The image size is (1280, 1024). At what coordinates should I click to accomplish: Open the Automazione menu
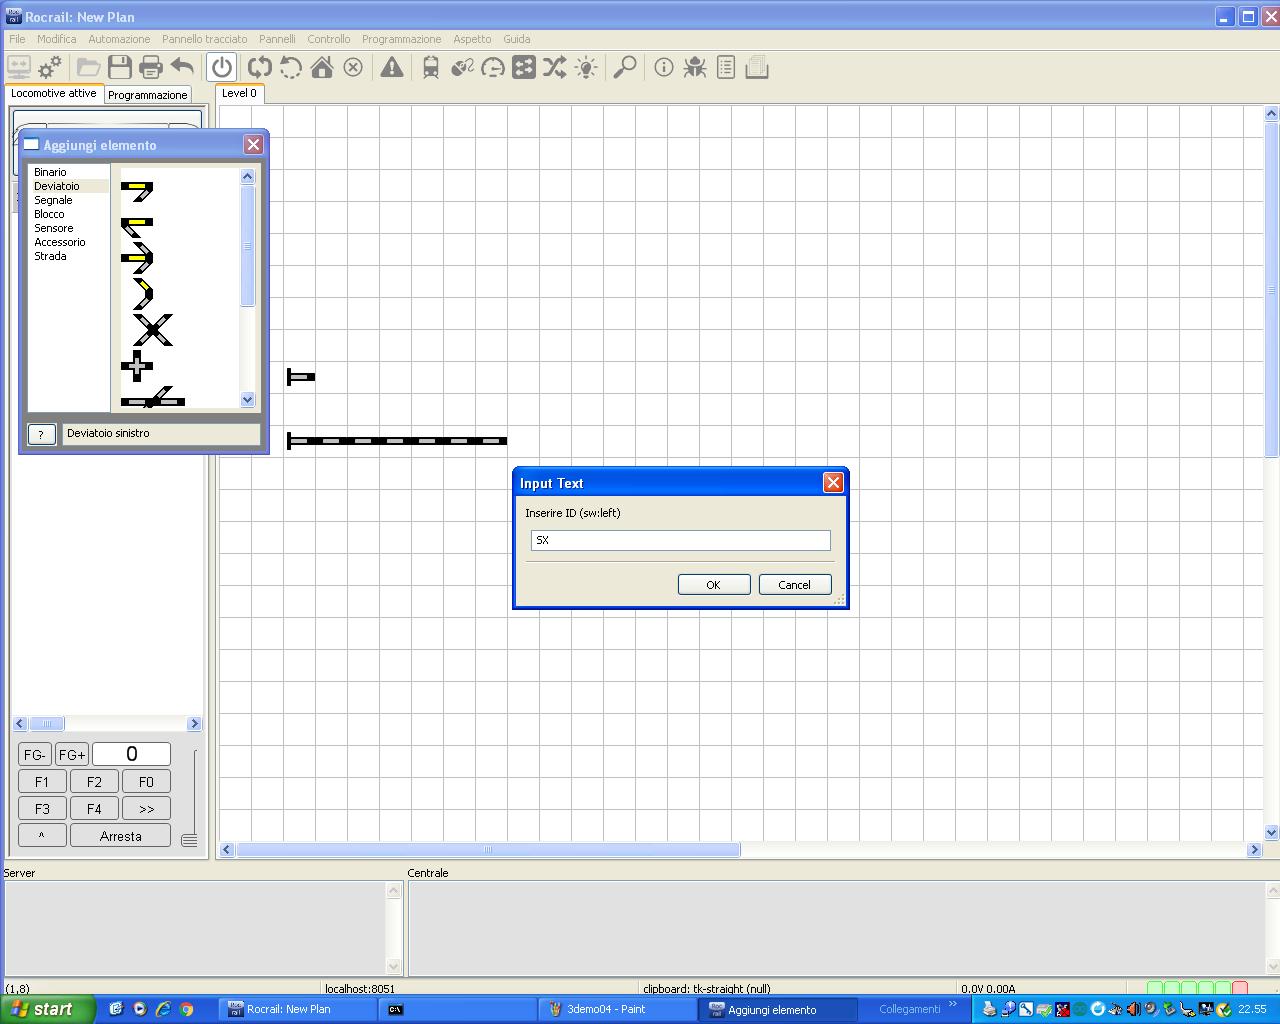click(119, 39)
